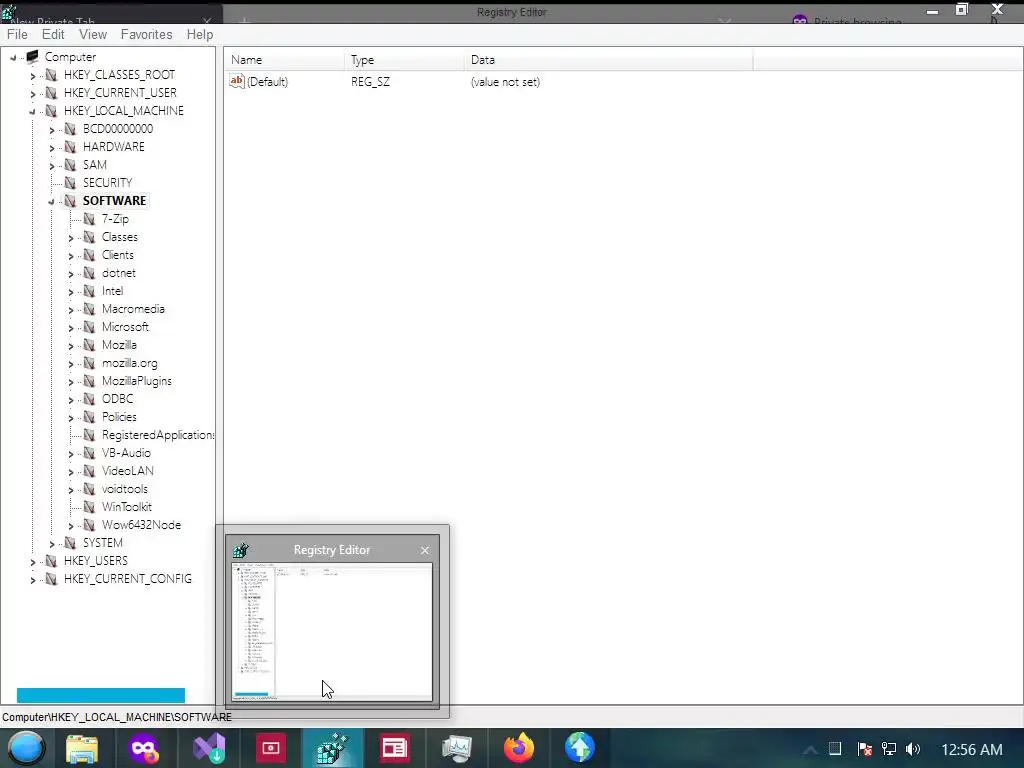Click the SOFTWARE key folder icon
Image resolution: width=1024 pixels, height=768 pixels.
pos(70,200)
